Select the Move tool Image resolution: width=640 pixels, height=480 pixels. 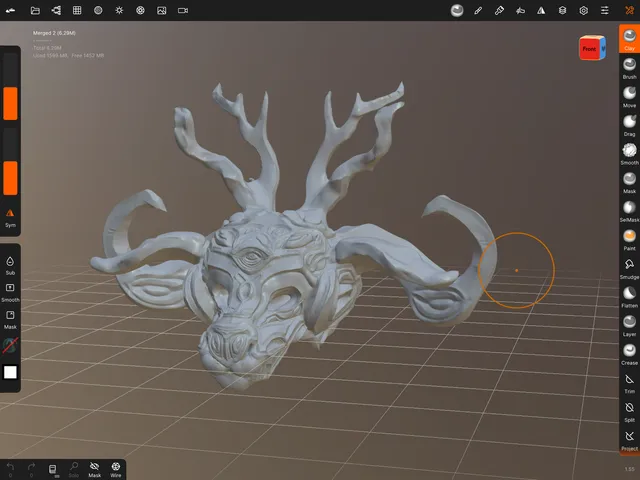(x=629, y=97)
